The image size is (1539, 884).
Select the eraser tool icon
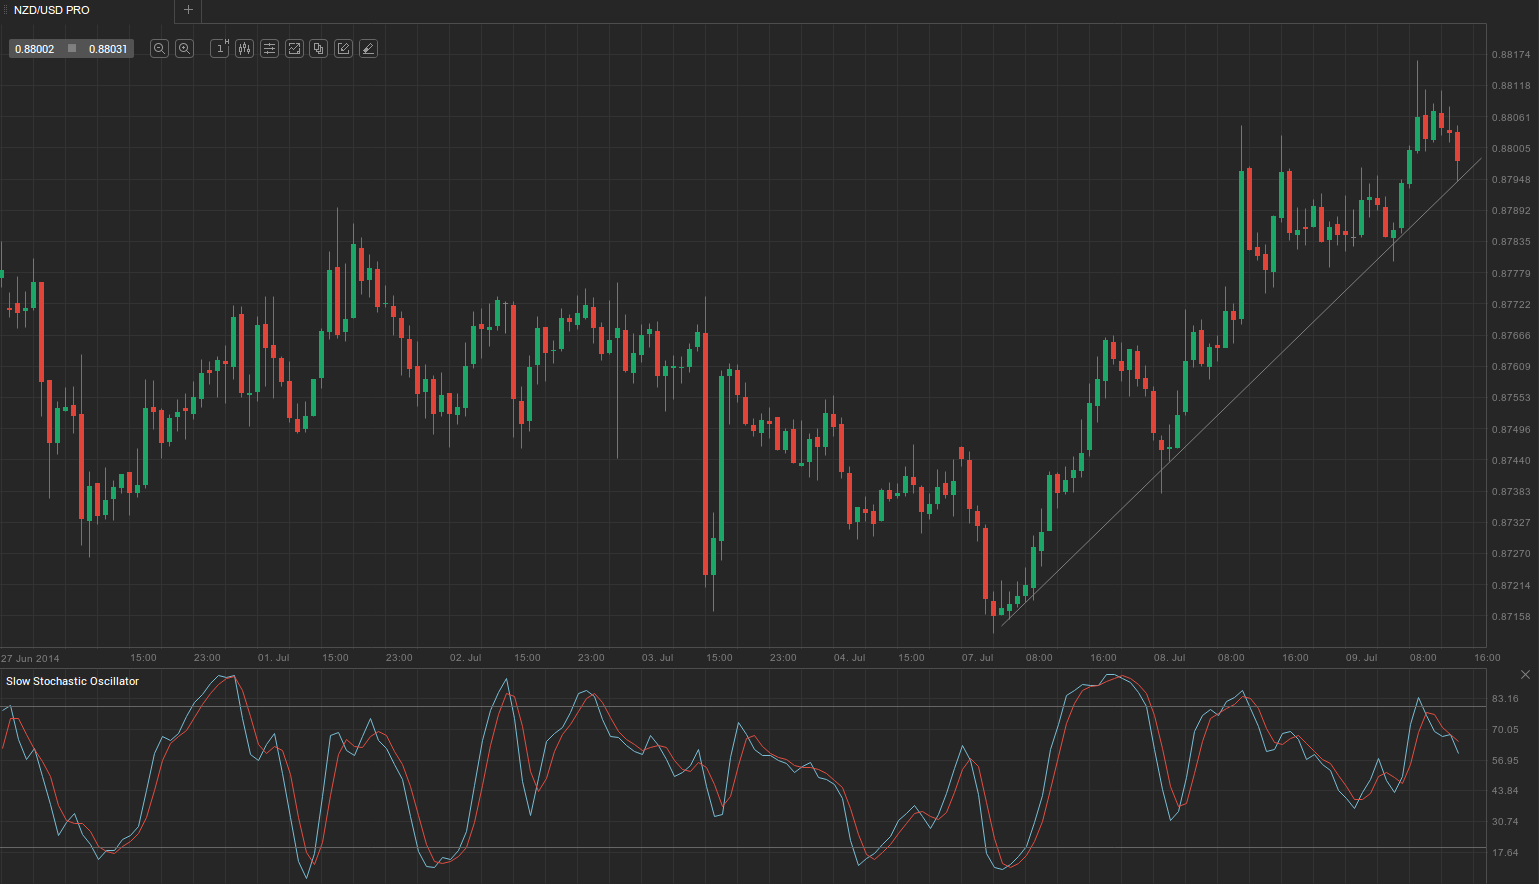point(368,48)
